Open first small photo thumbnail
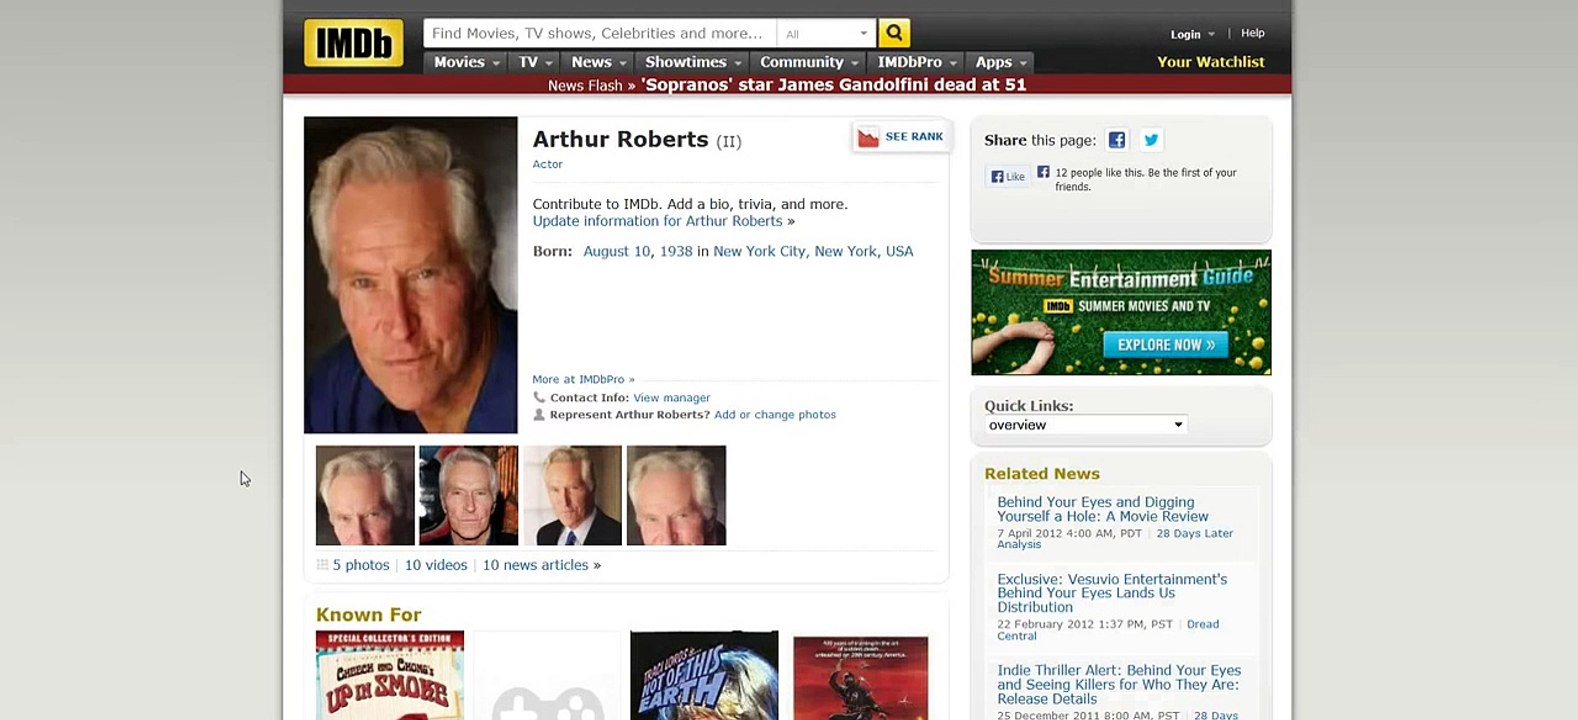The image size is (1578, 720). (x=365, y=495)
